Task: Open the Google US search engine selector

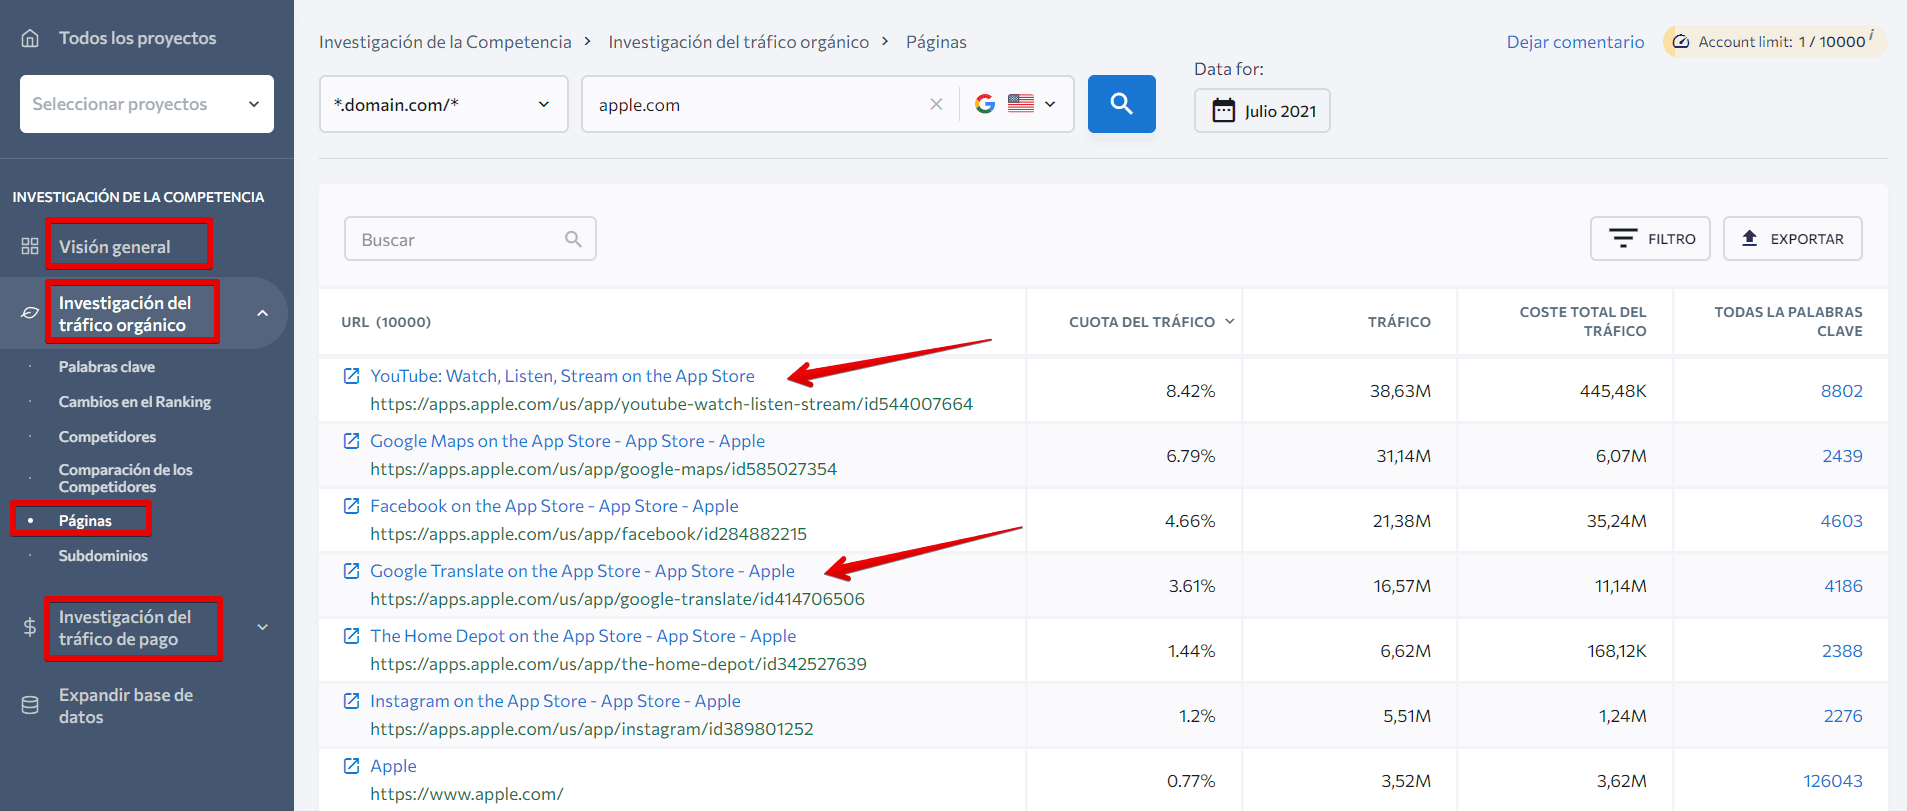Action: tap(1015, 104)
